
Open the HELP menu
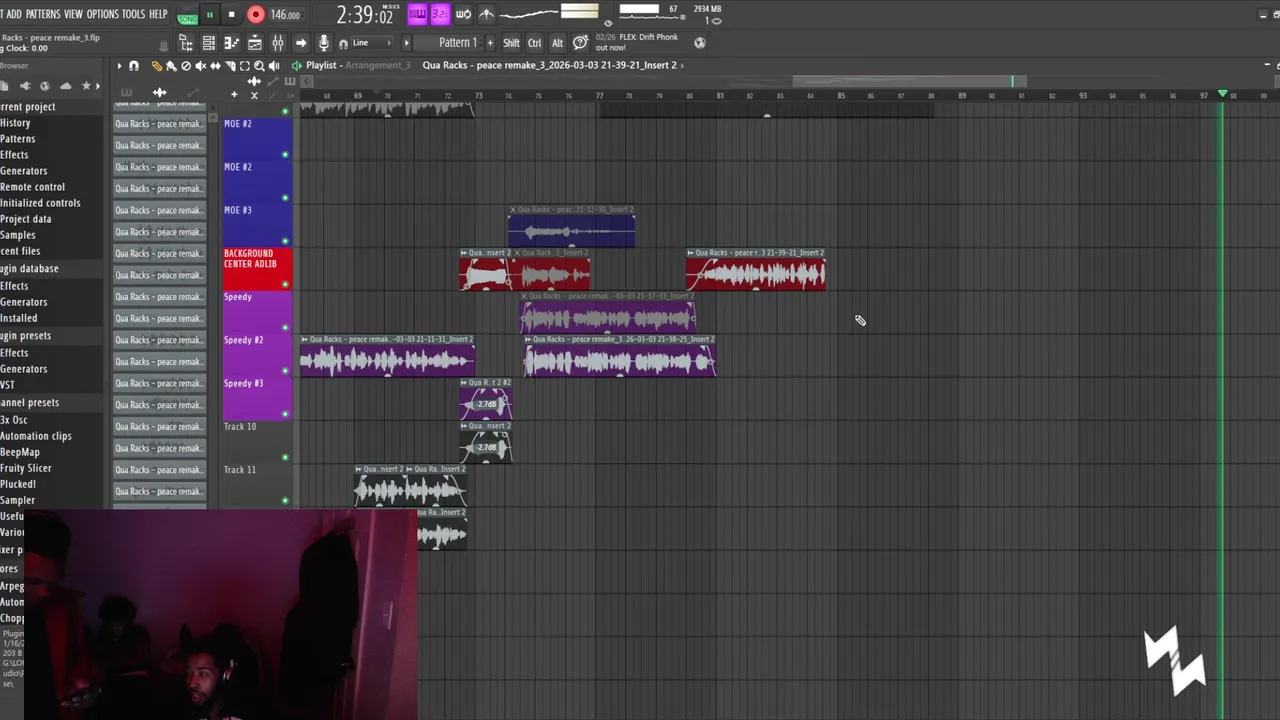point(158,14)
